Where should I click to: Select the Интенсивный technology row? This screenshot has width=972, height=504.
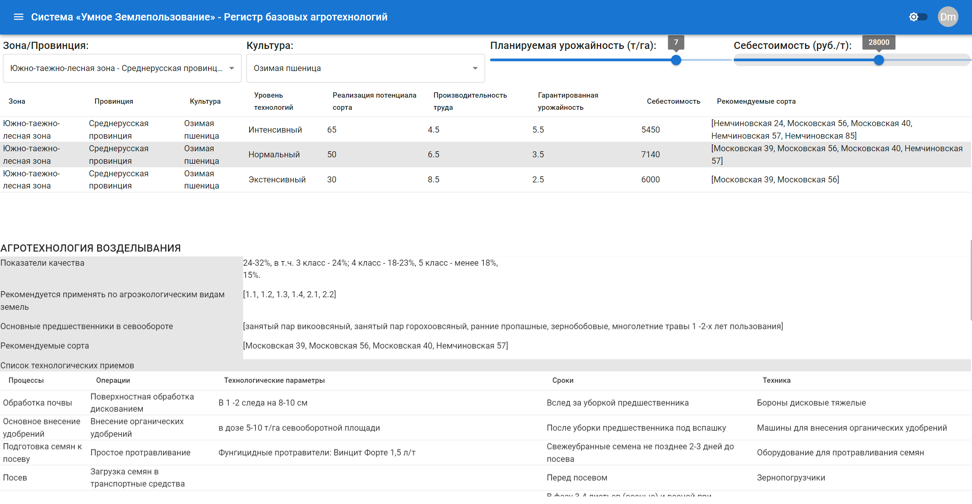coord(485,130)
